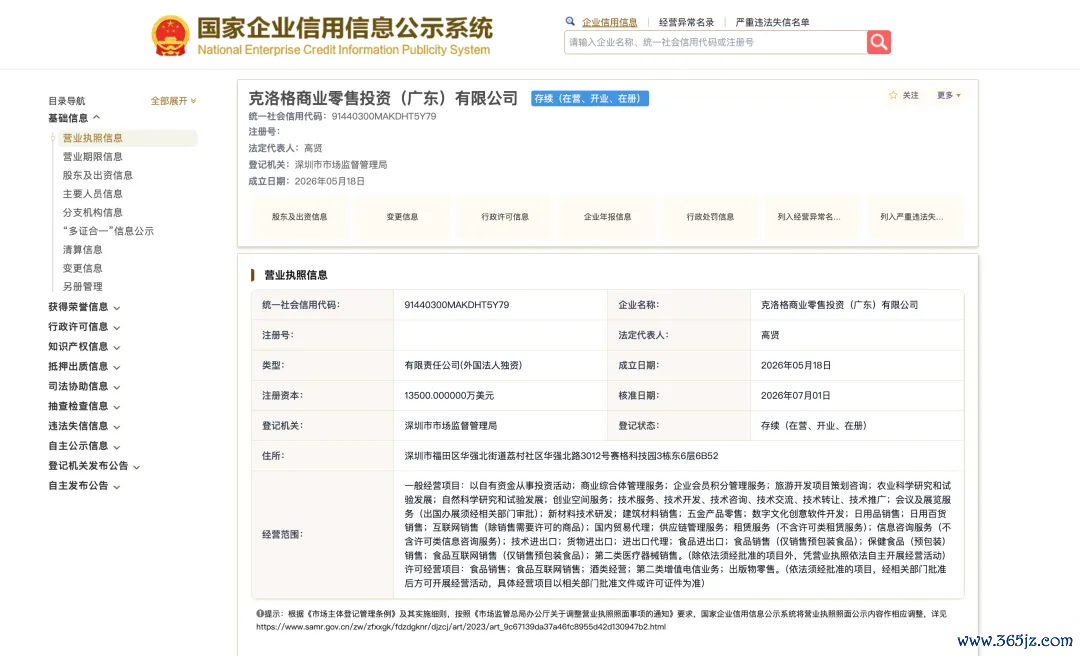Screen dimensions: 1080x656
Task: Click the blue 存续 status badge
Action: click(590, 99)
